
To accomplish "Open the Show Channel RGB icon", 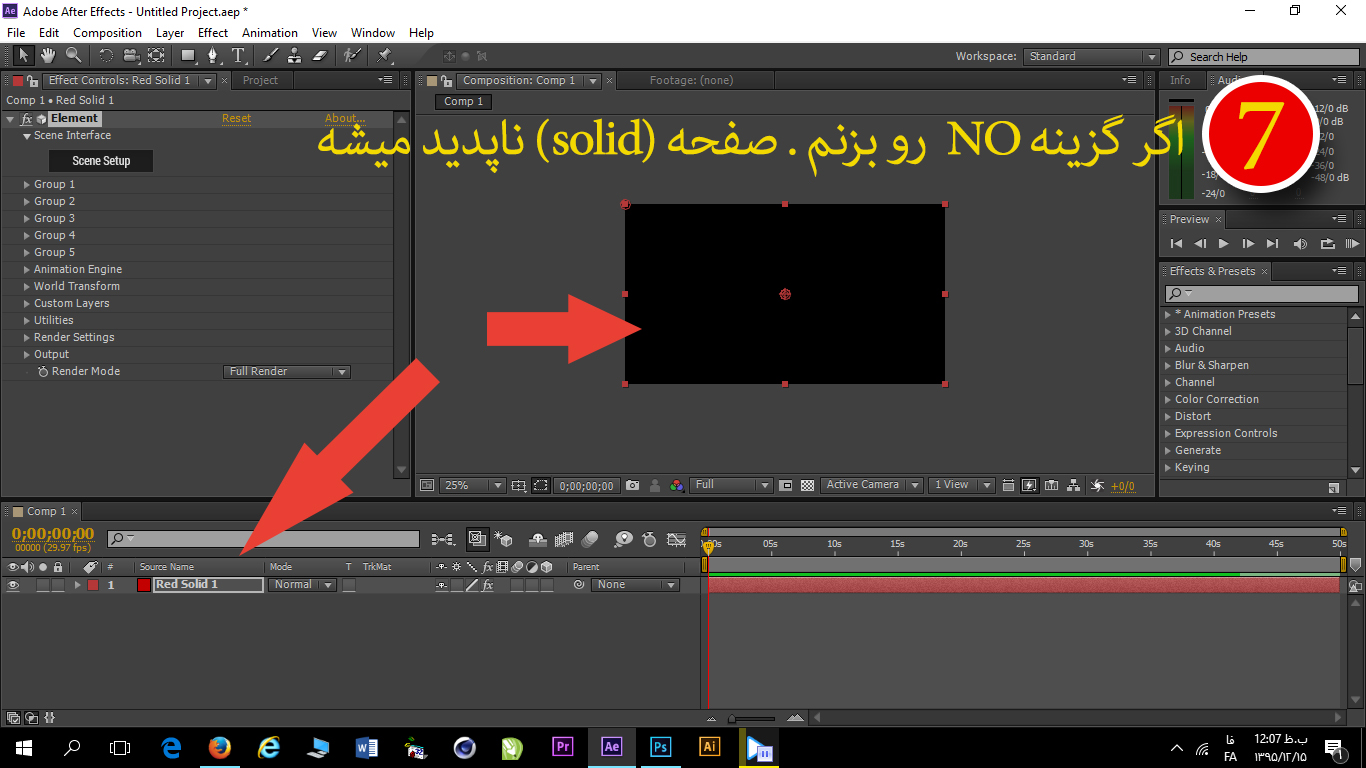I will pyautogui.click(x=677, y=485).
